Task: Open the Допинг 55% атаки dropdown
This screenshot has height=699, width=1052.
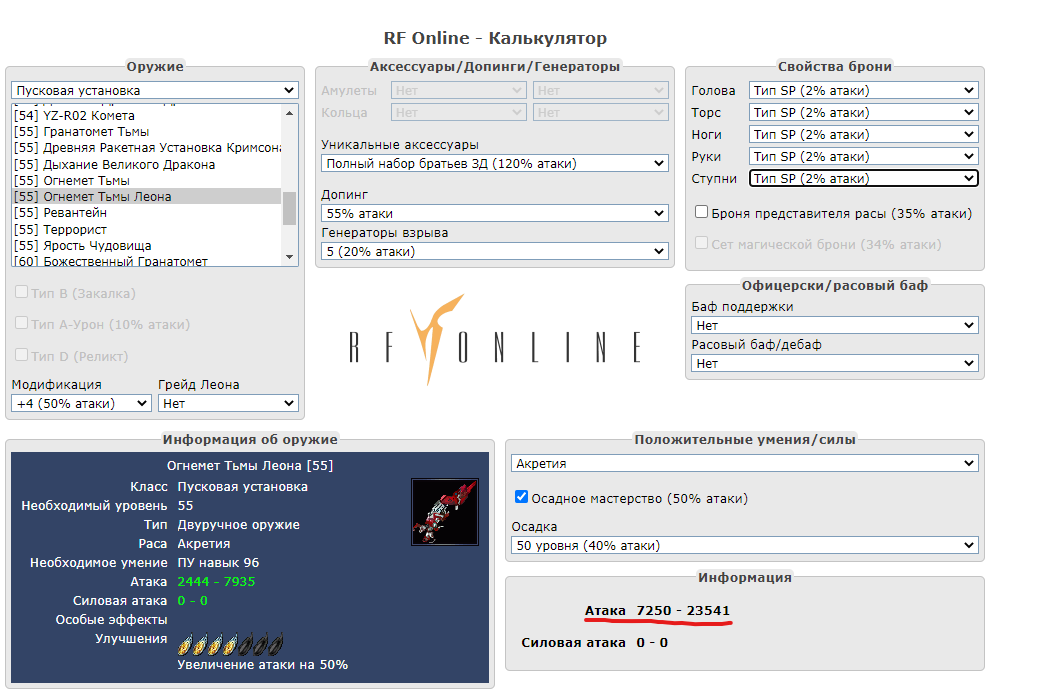Action: point(494,213)
